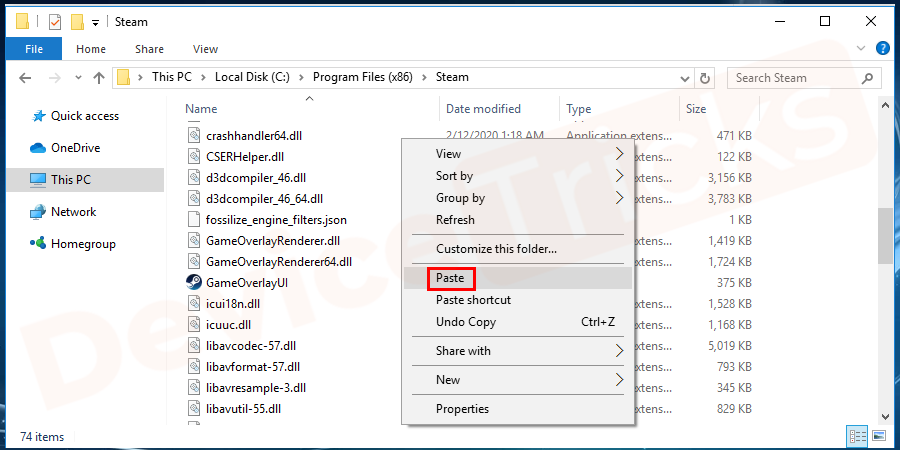Choose Paste from the context menu

click(518, 278)
